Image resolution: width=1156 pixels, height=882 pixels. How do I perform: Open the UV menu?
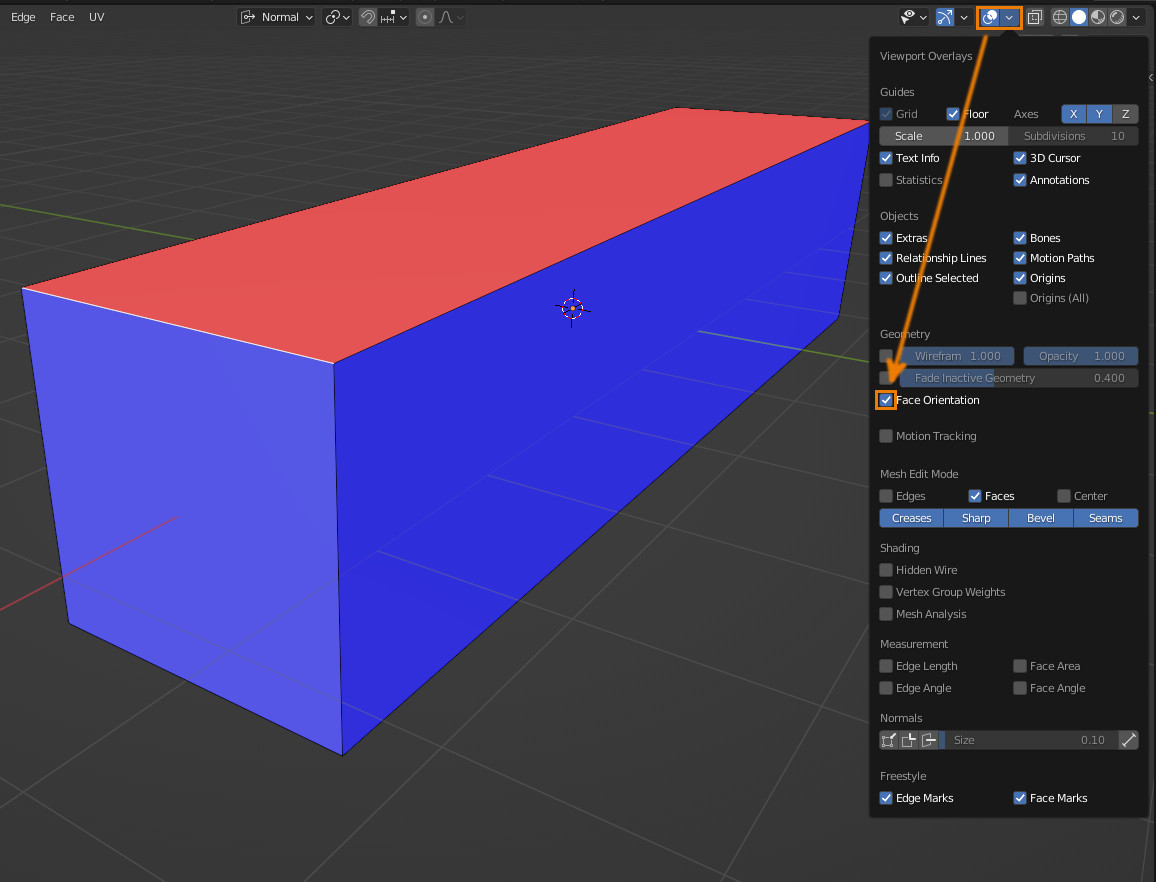[96, 17]
